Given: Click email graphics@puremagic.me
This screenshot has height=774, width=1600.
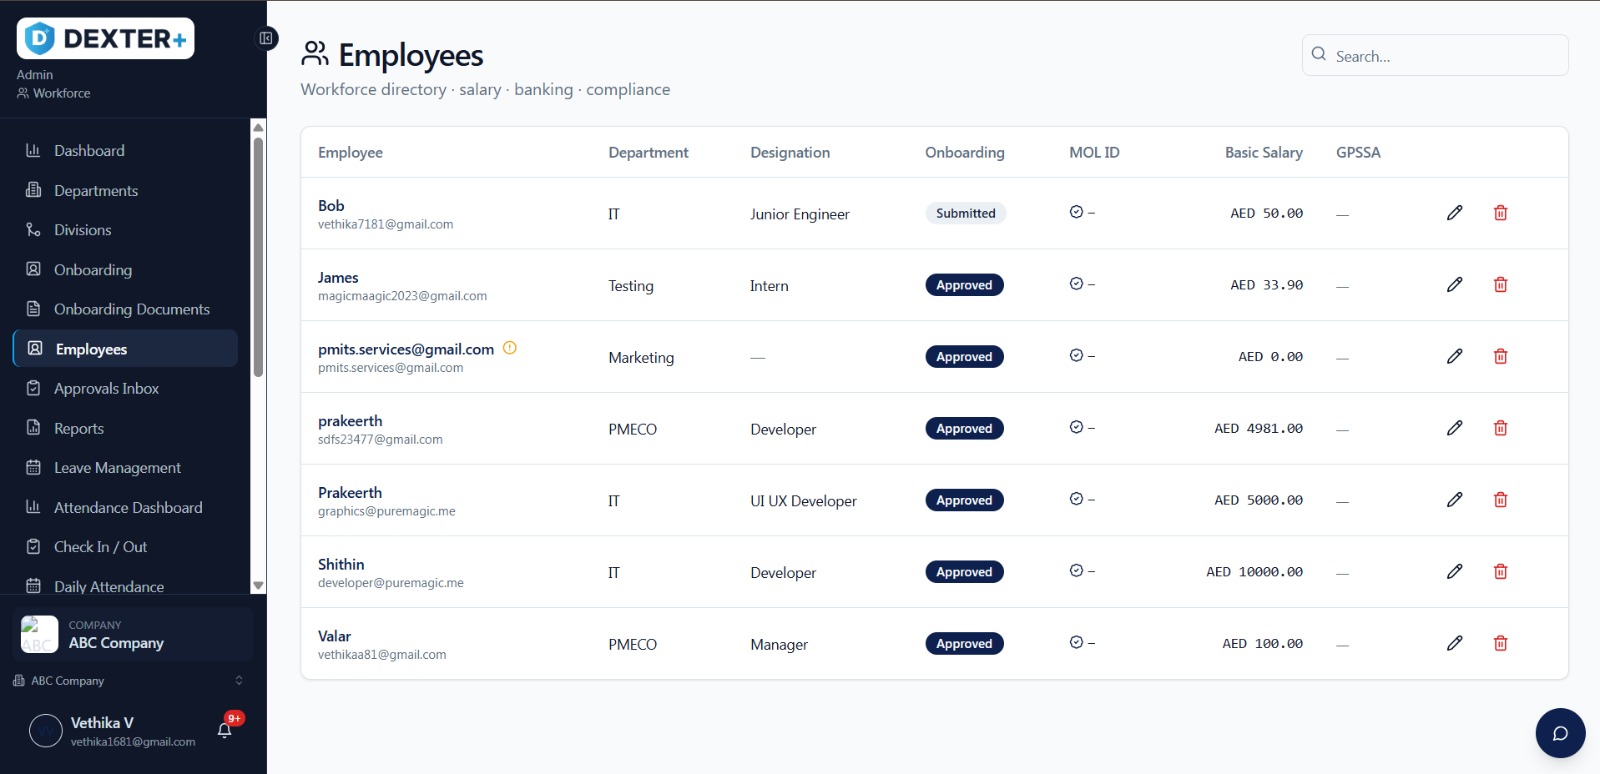Looking at the screenshot, I should [386, 511].
